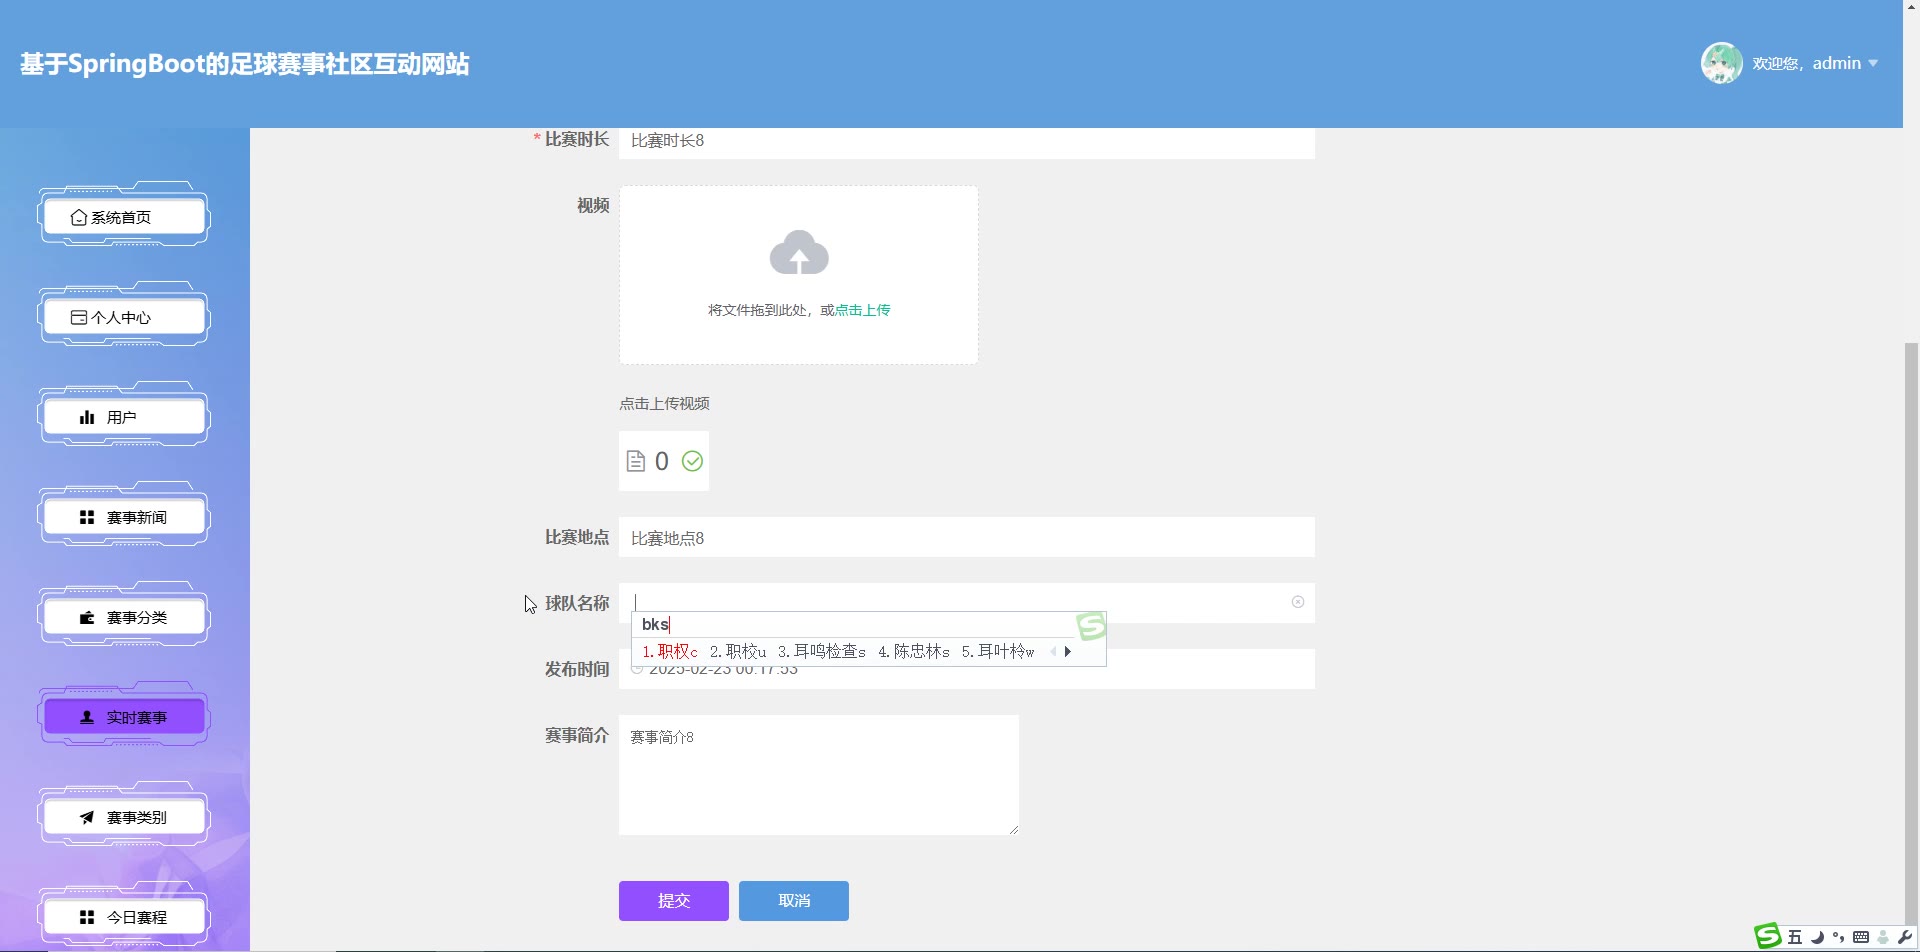1920x952 pixels.
Task: Open IME settings wrench icon
Action: (1905, 937)
